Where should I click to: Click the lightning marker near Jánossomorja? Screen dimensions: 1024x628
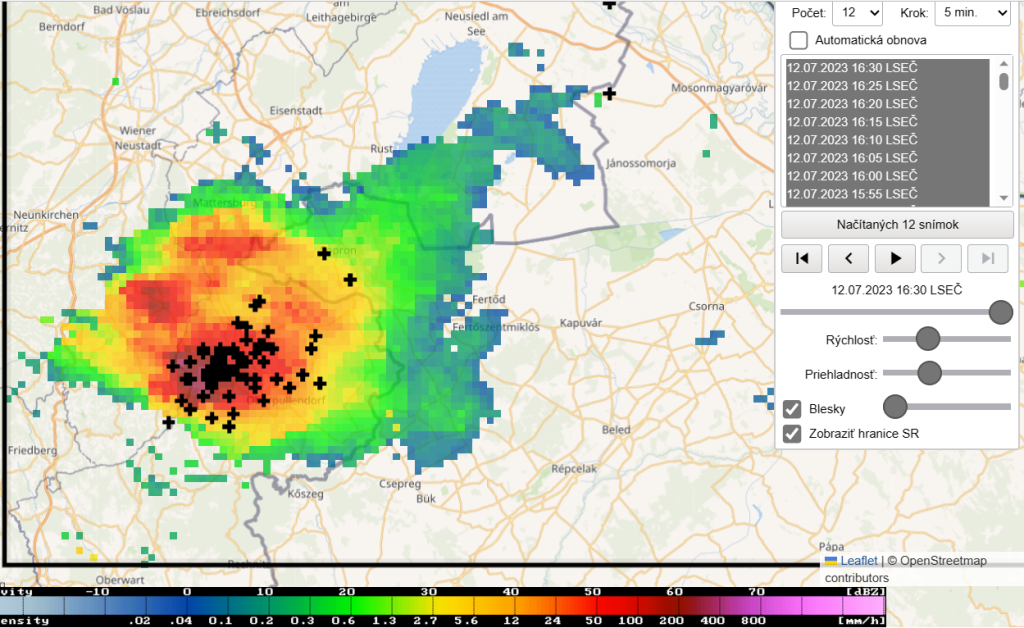608,93
